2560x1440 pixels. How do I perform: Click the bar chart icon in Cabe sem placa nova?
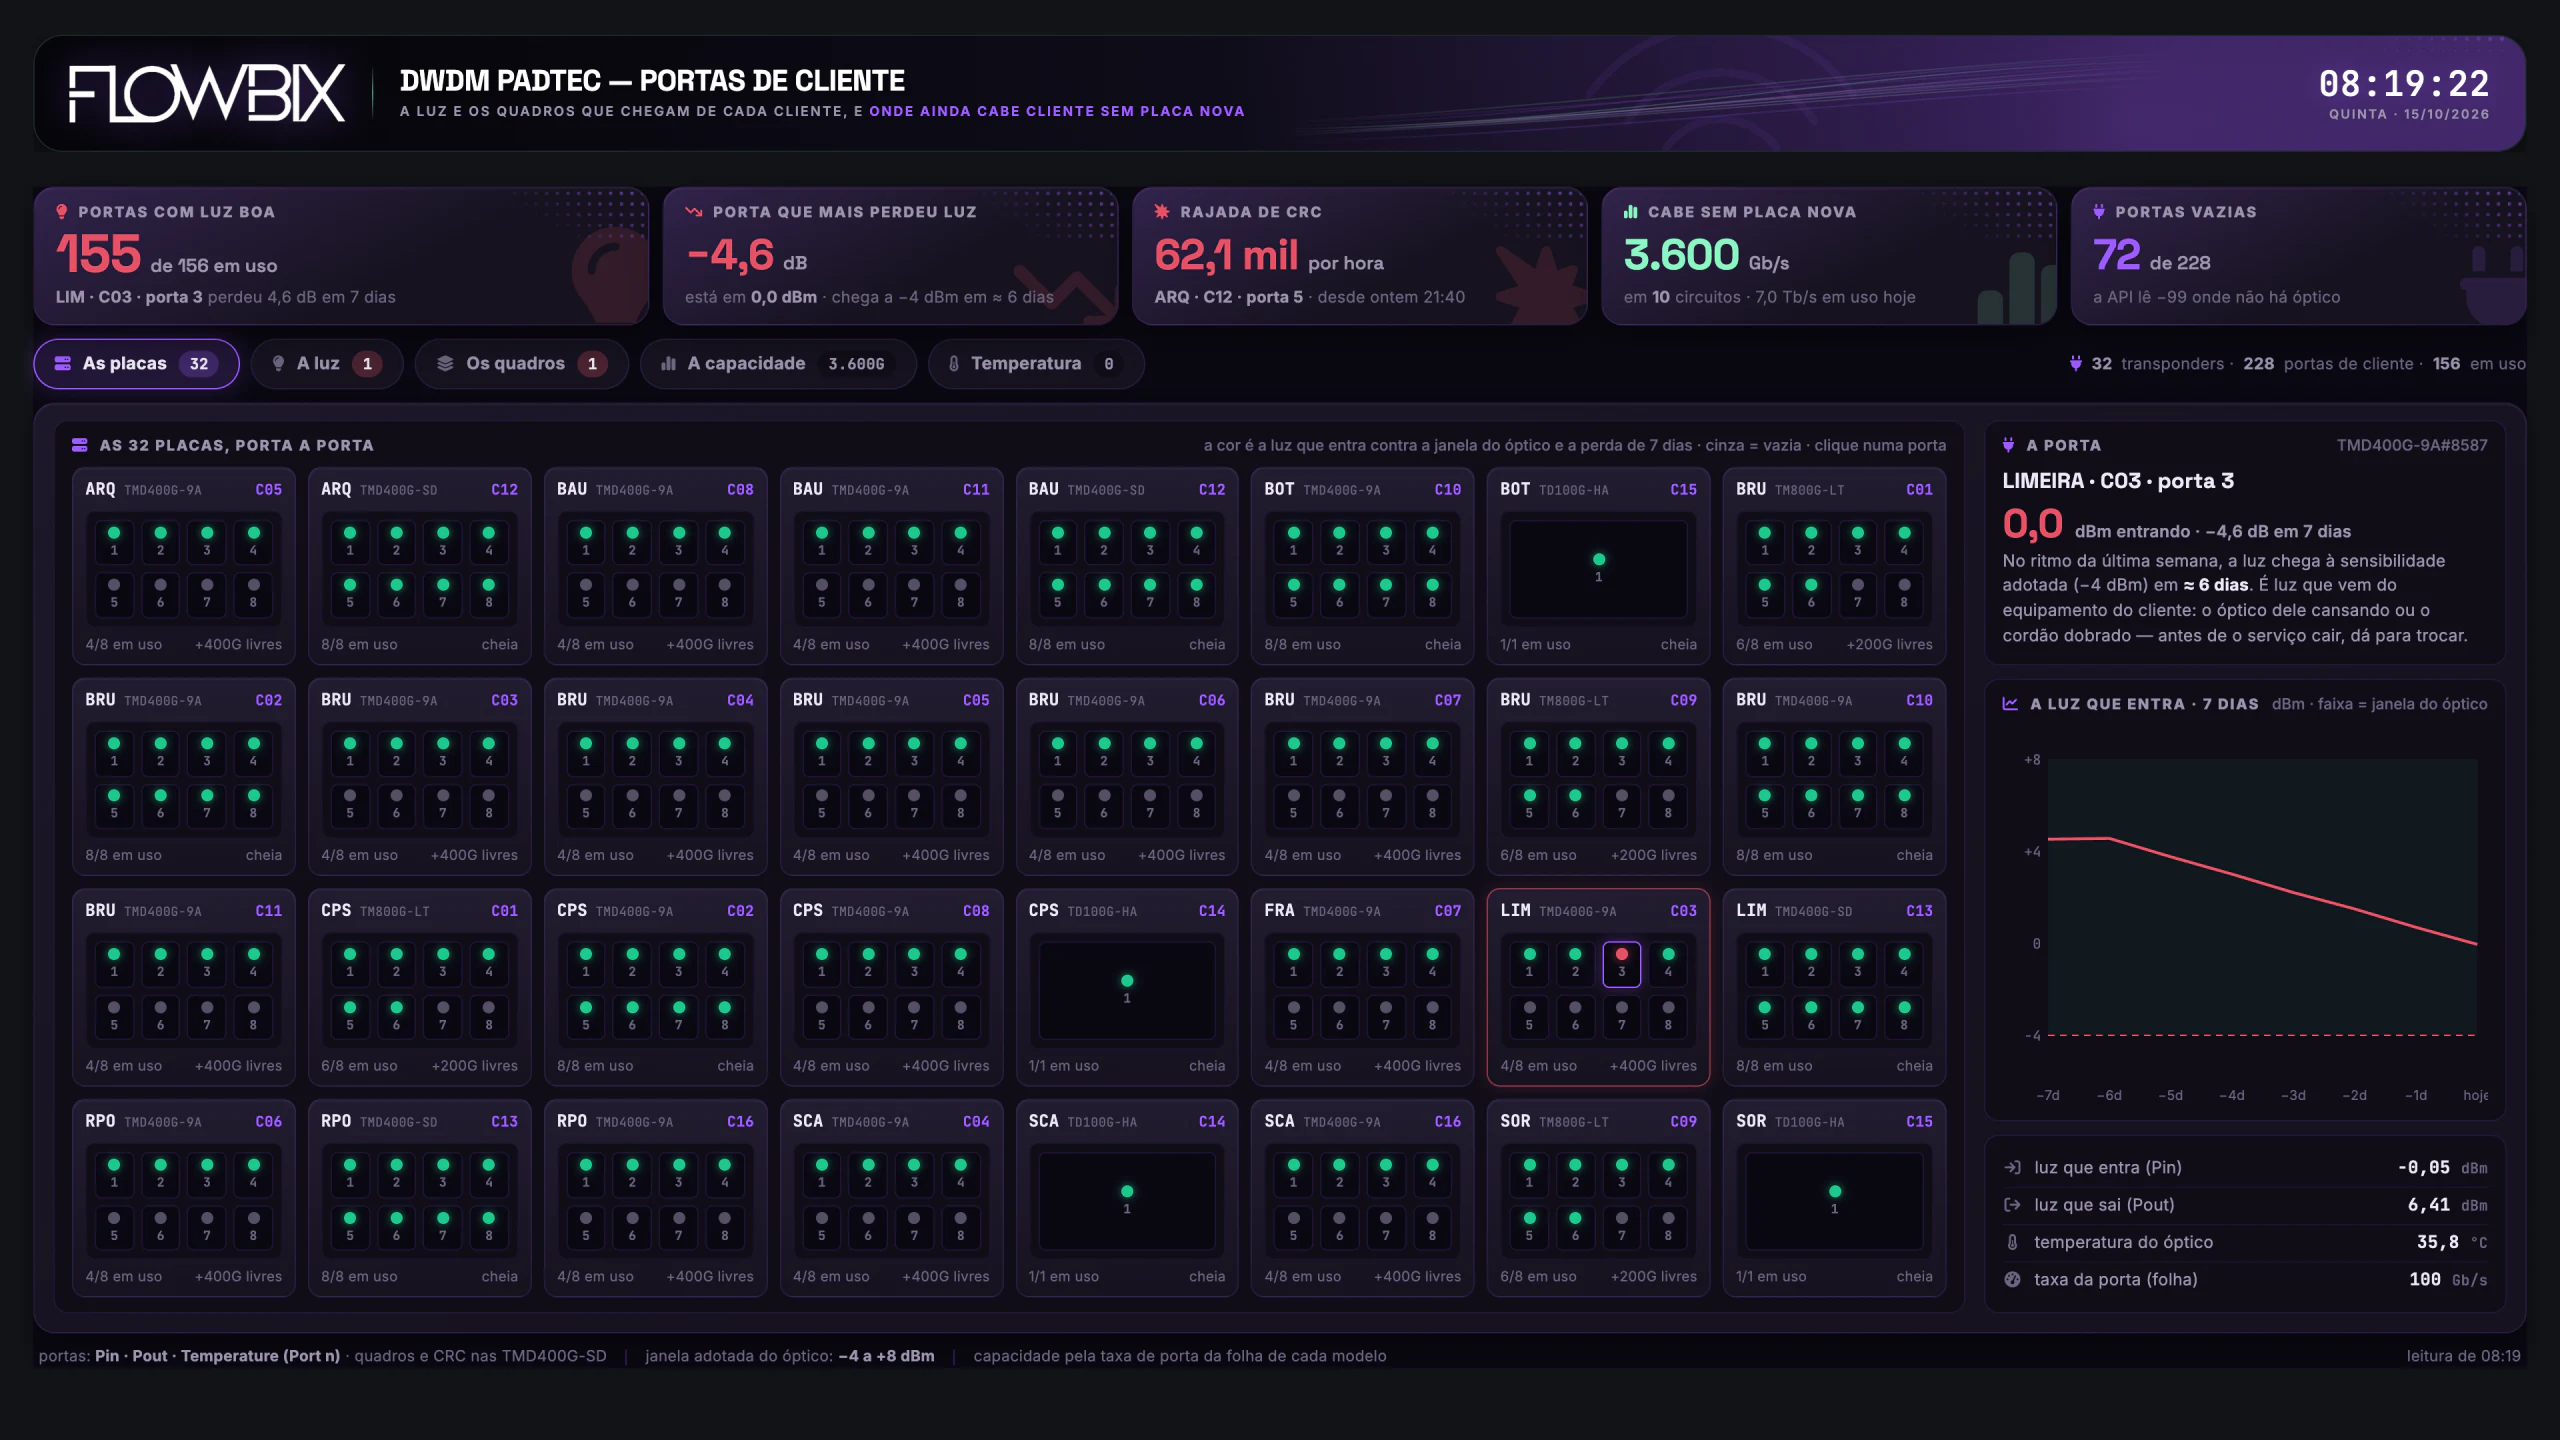[x=1631, y=212]
